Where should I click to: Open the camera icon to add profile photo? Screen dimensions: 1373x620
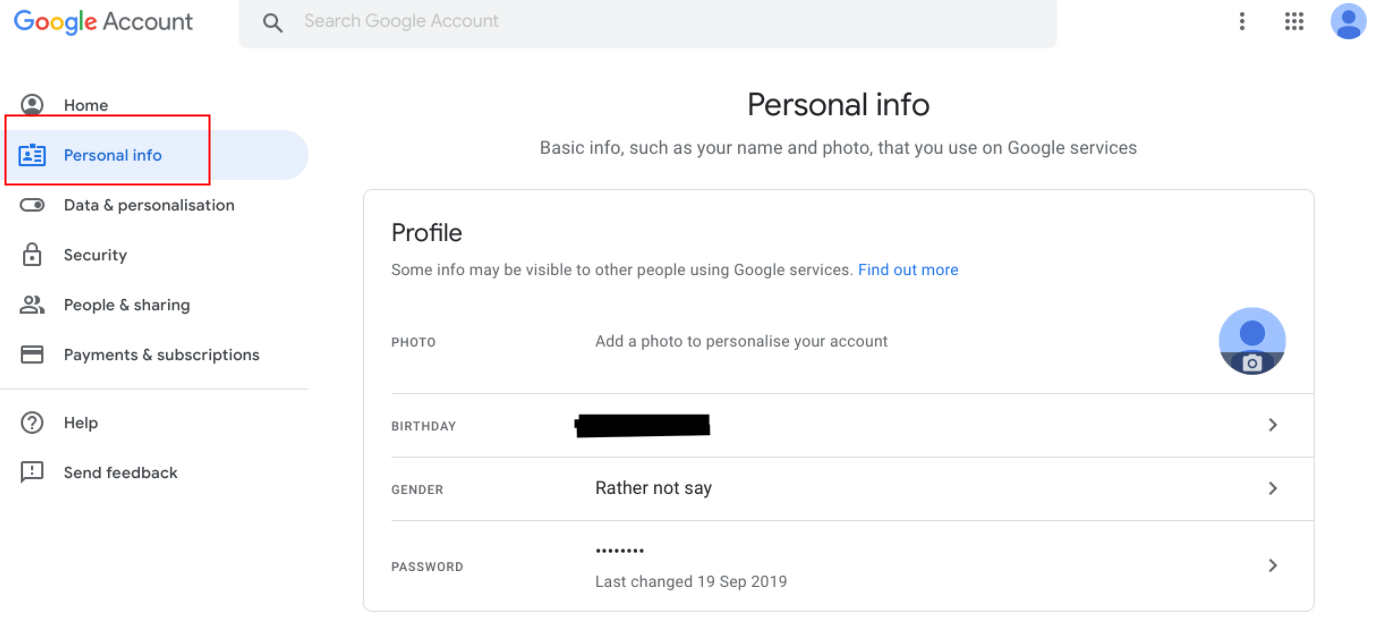[x=1252, y=364]
